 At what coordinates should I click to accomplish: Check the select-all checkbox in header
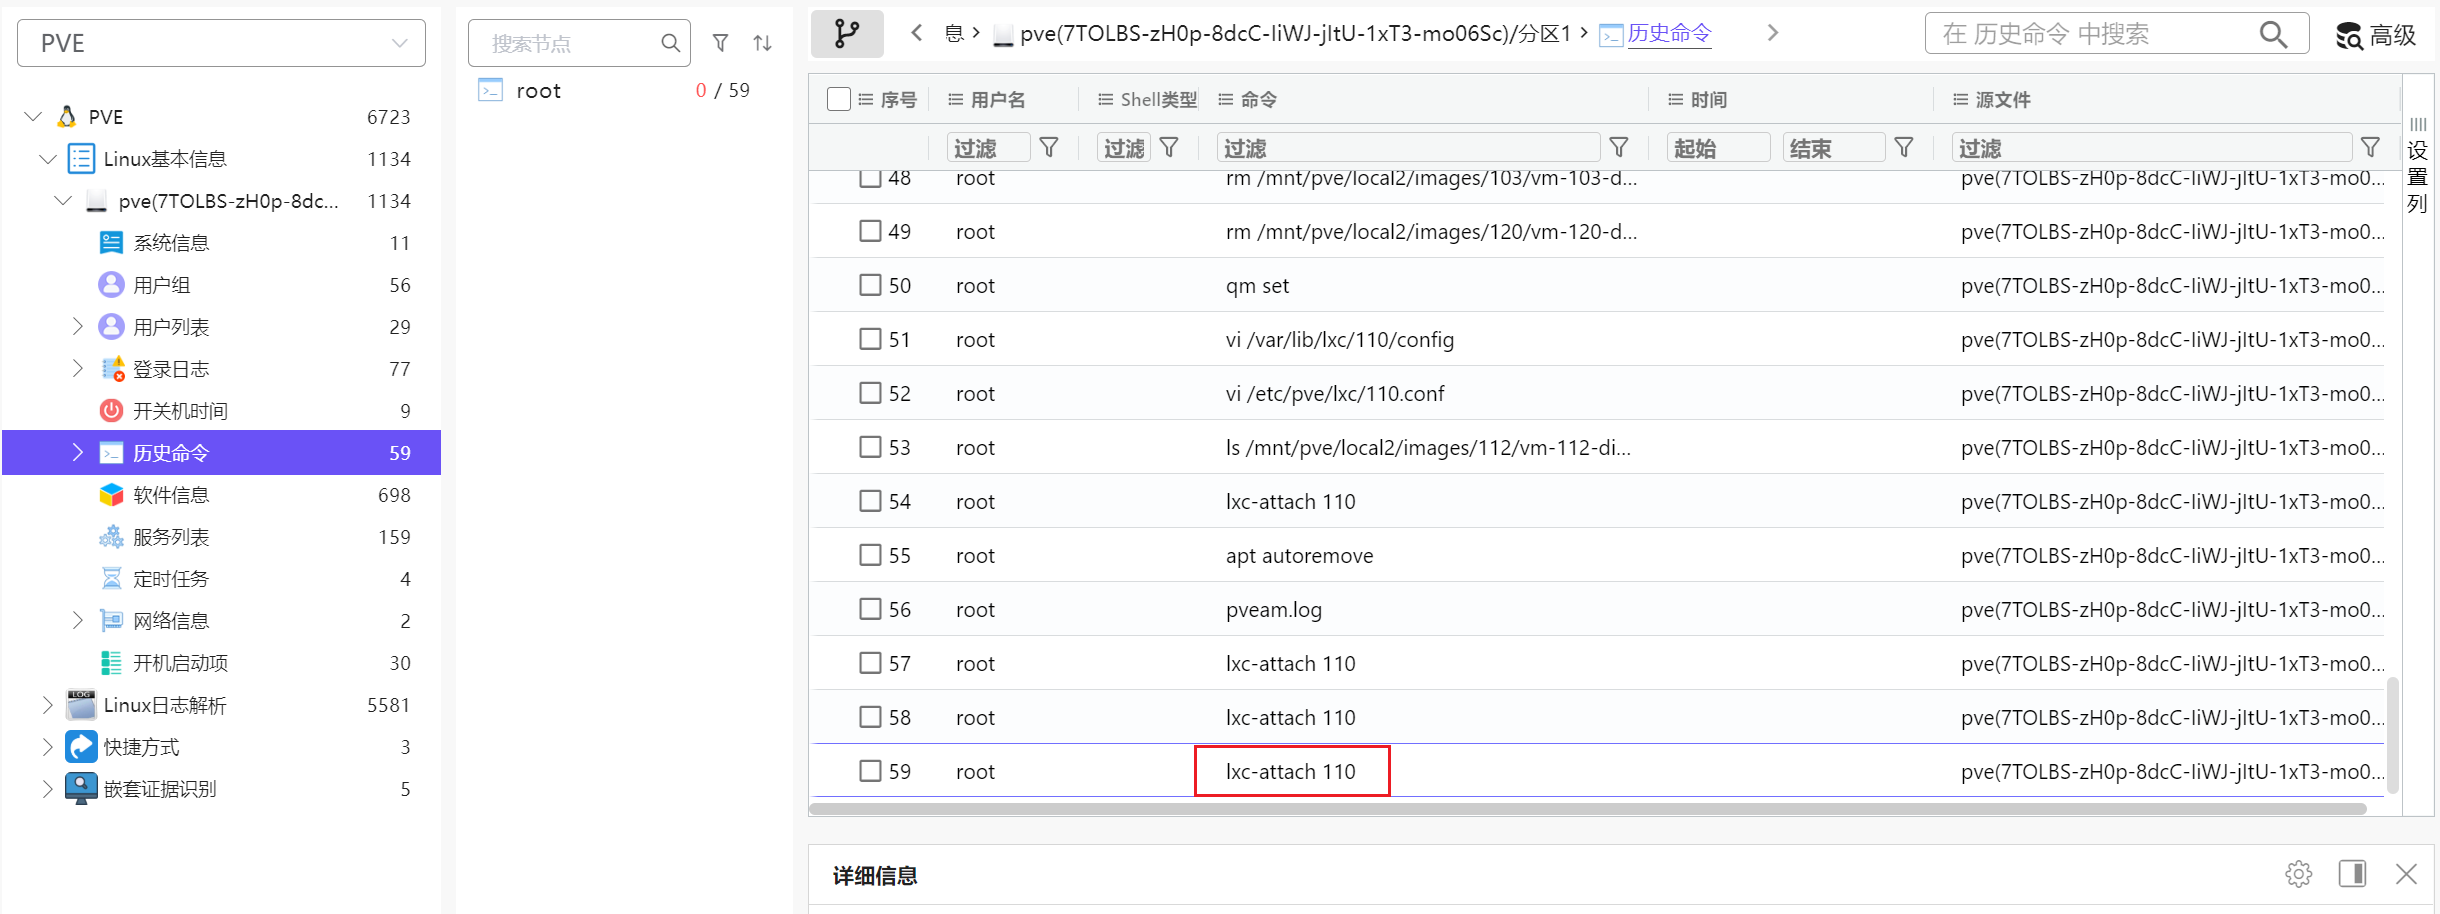[x=839, y=99]
